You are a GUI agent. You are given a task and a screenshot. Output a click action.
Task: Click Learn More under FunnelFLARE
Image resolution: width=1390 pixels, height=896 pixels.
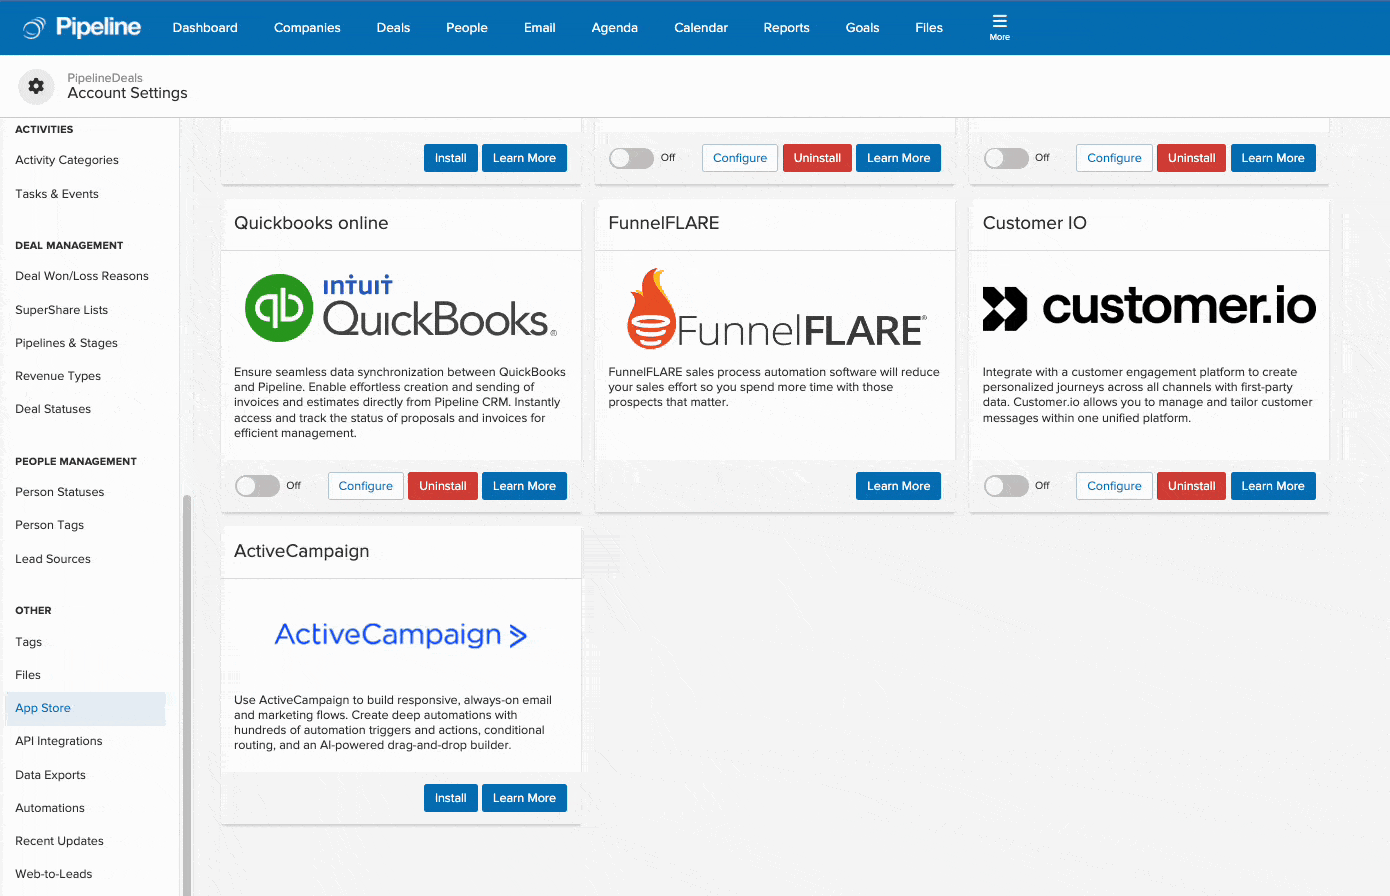(x=898, y=486)
